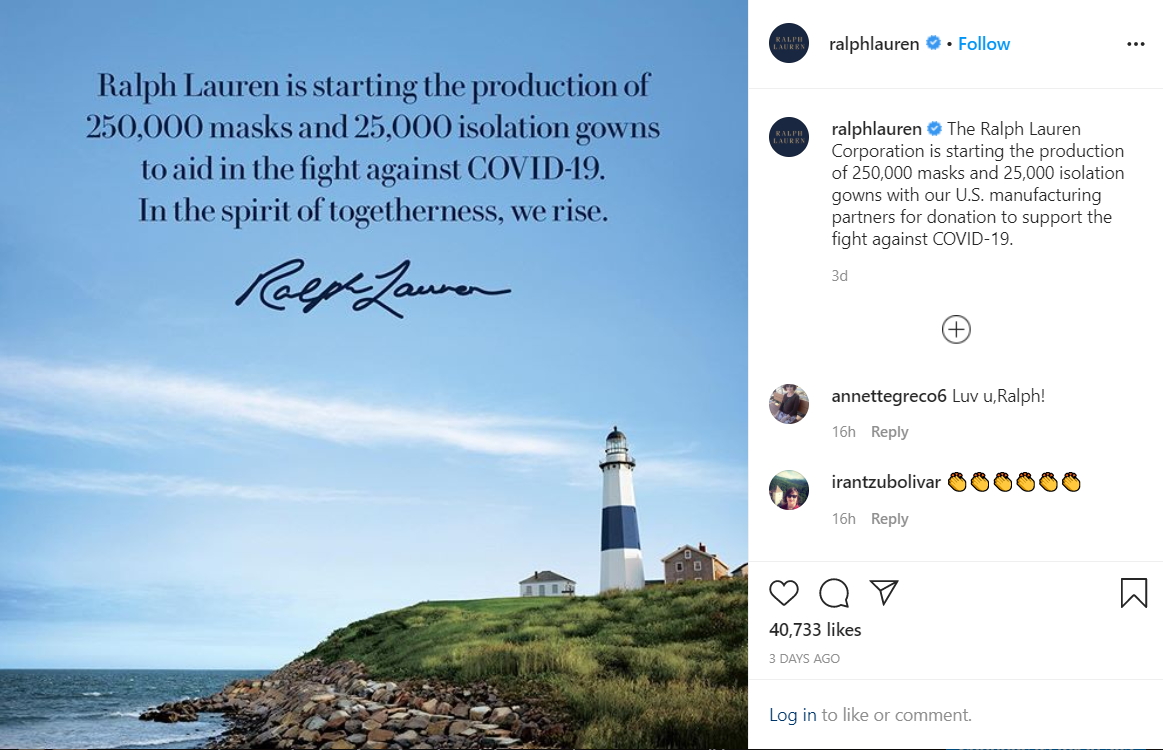Reply to annettegreco6's comment
This screenshot has height=750, width=1163.
(889, 432)
